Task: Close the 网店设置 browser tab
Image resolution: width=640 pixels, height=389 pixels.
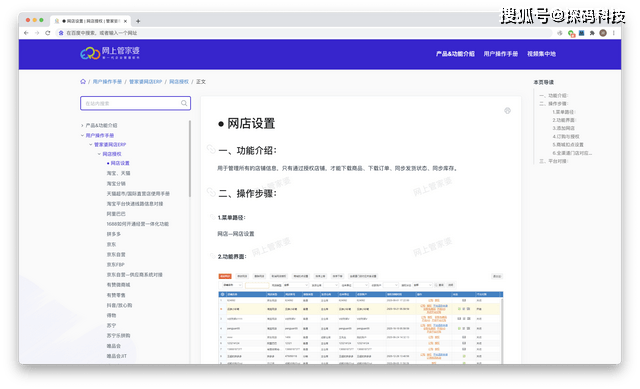Action: pos(125,21)
